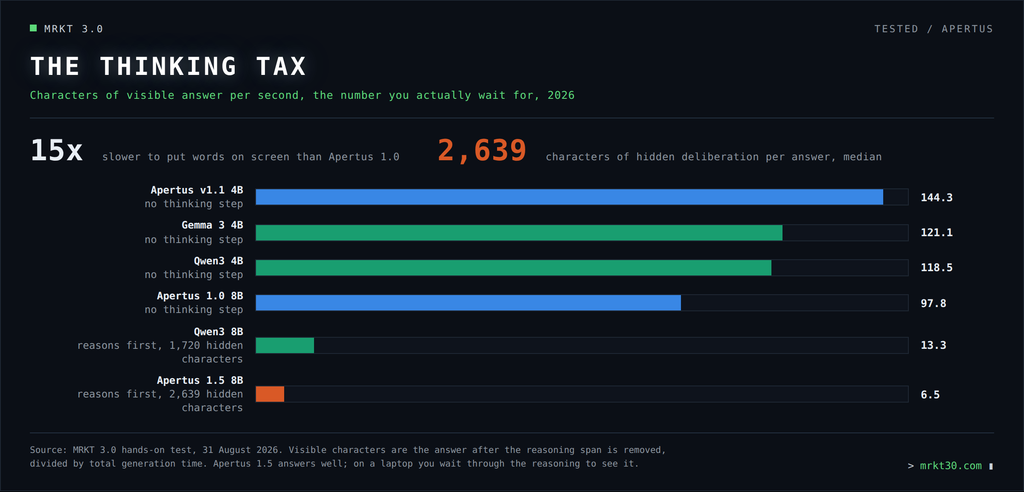Click the 'MRKT 3.0' header label
This screenshot has height=492, width=1024.
pyautogui.click(x=73, y=29)
